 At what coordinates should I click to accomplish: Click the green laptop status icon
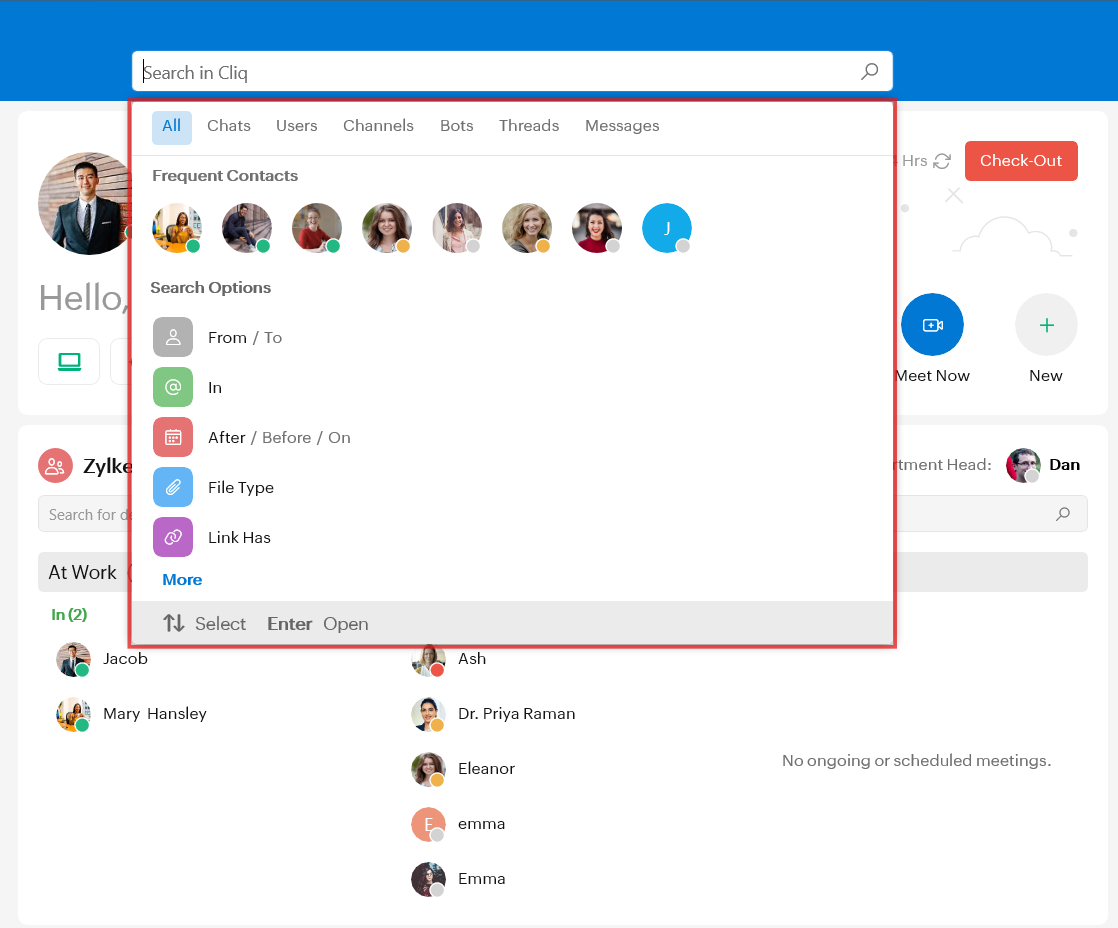69,361
